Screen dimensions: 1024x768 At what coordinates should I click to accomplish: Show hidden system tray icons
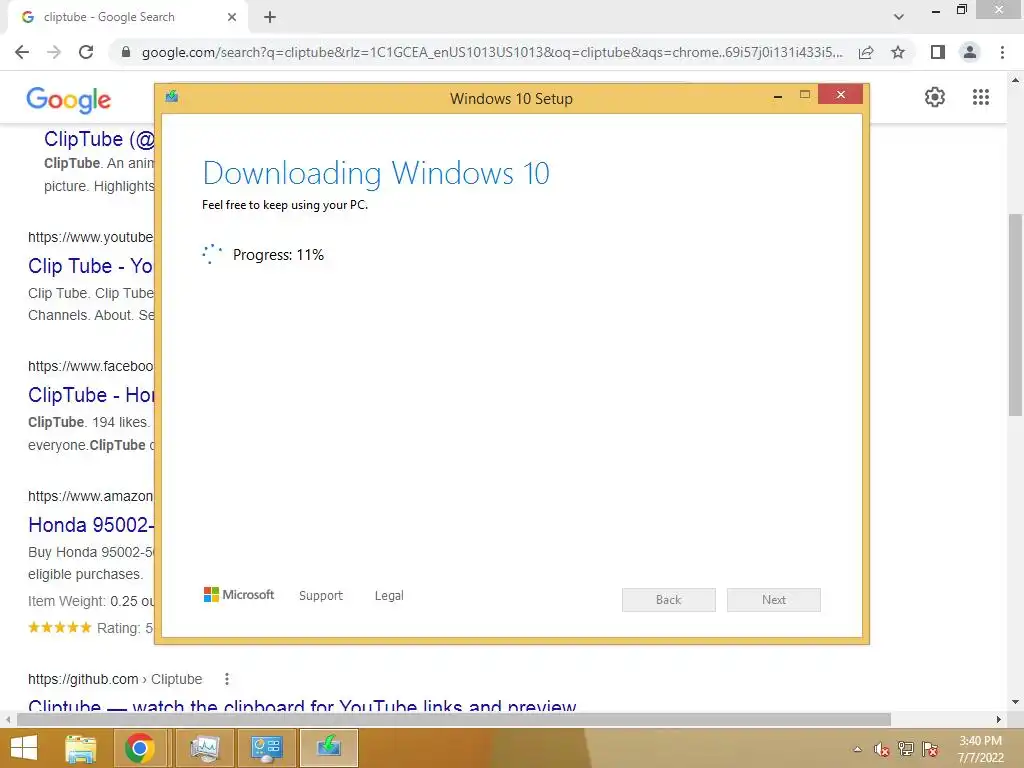pyautogui.click(x=857, y=749)
